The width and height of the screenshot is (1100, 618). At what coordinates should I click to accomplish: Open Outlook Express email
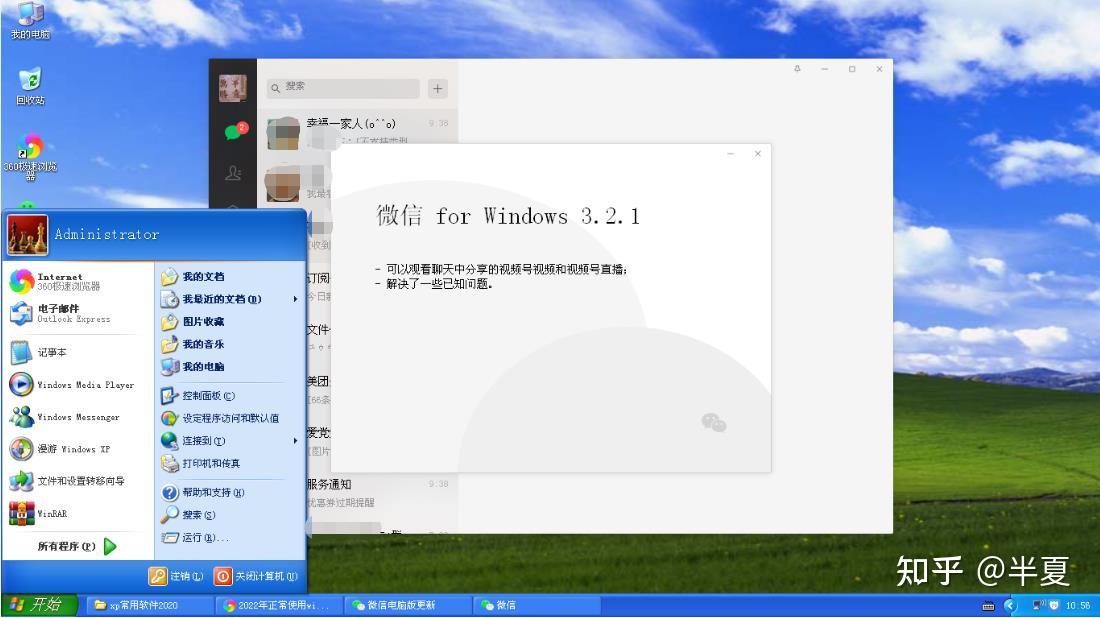coord(60,314)
